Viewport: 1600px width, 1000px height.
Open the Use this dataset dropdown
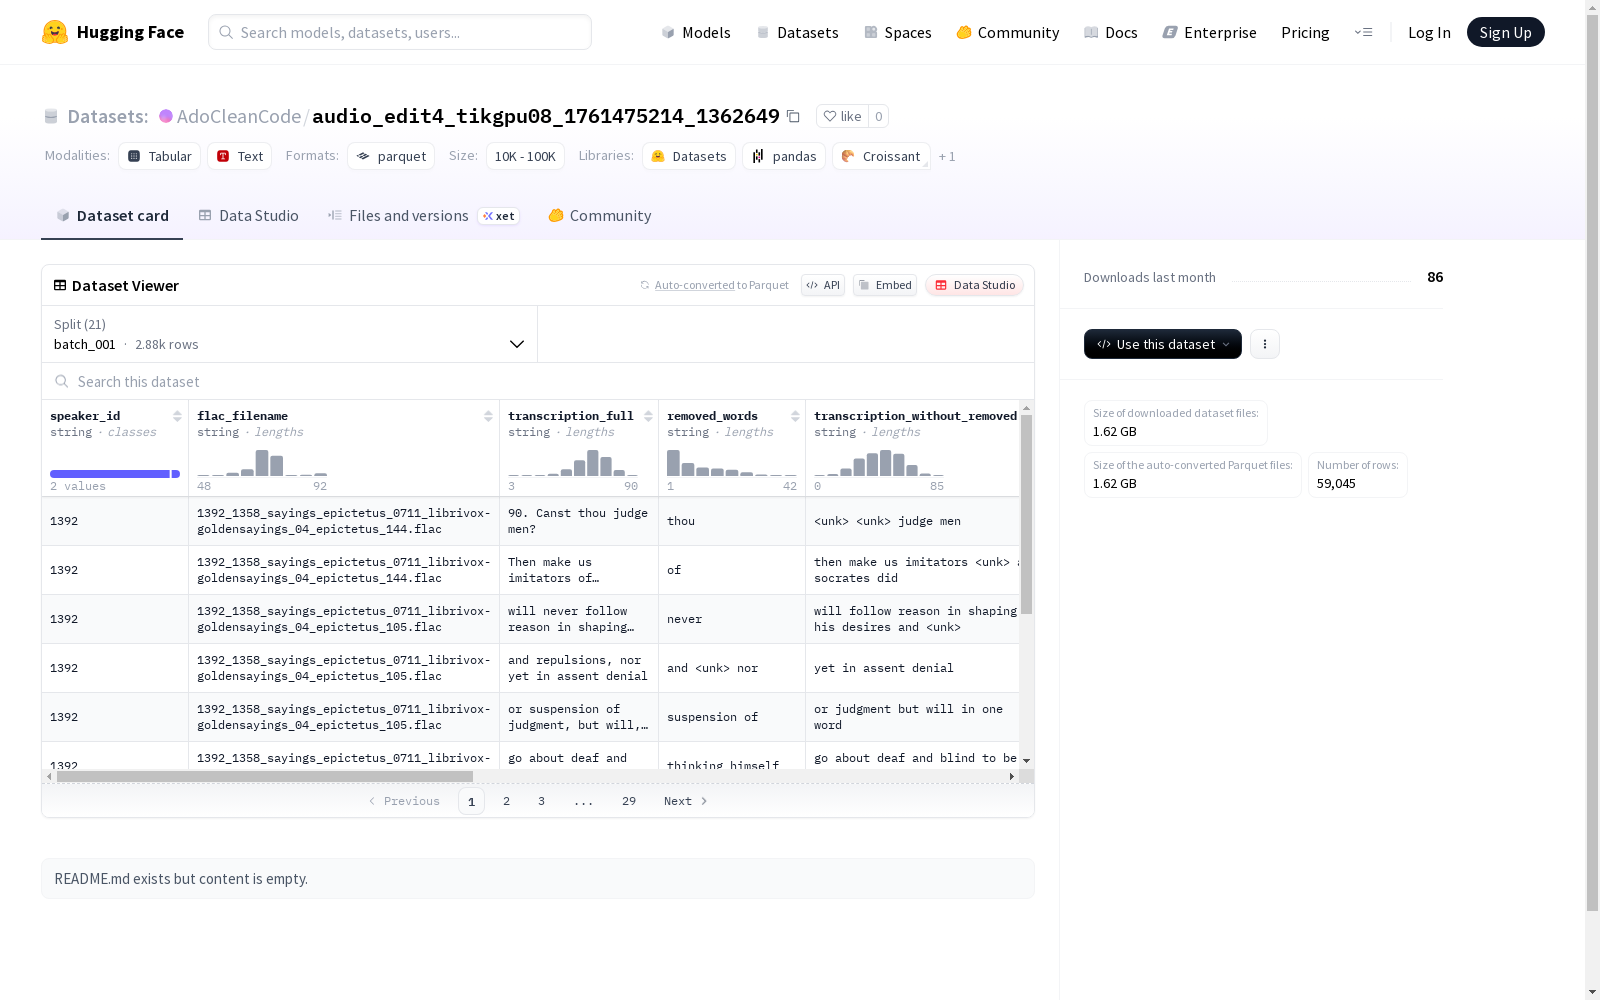coord(1163,344)
